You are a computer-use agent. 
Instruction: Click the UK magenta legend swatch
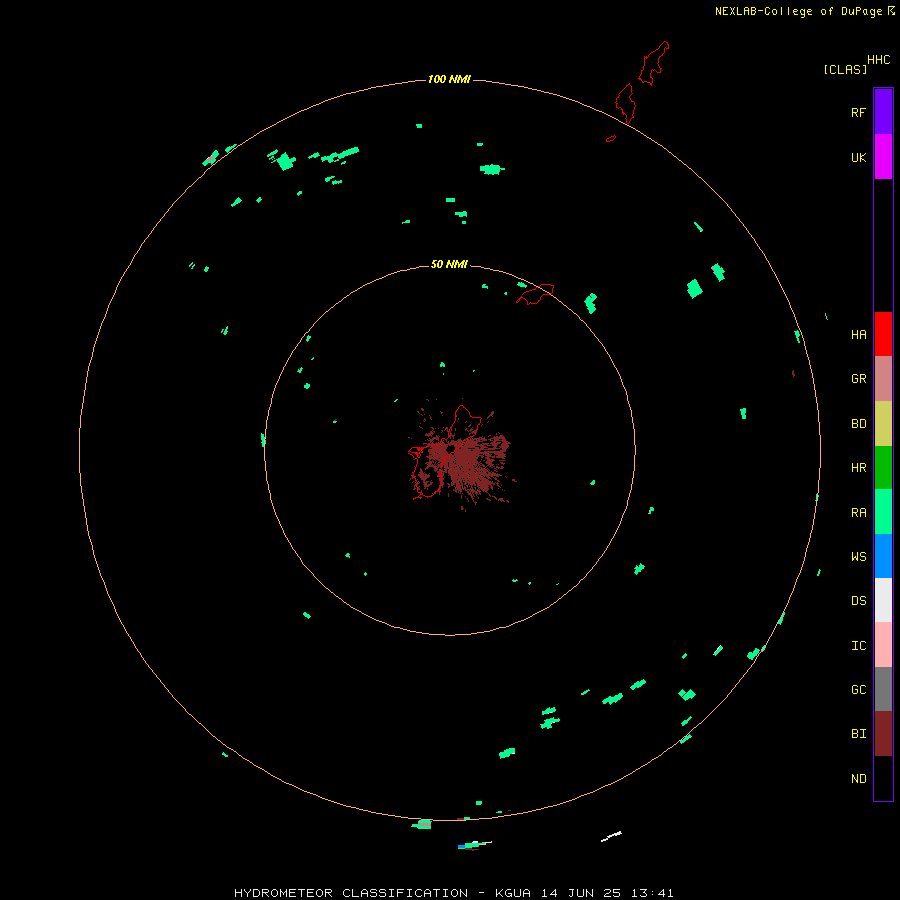click(x=883, y=157)
